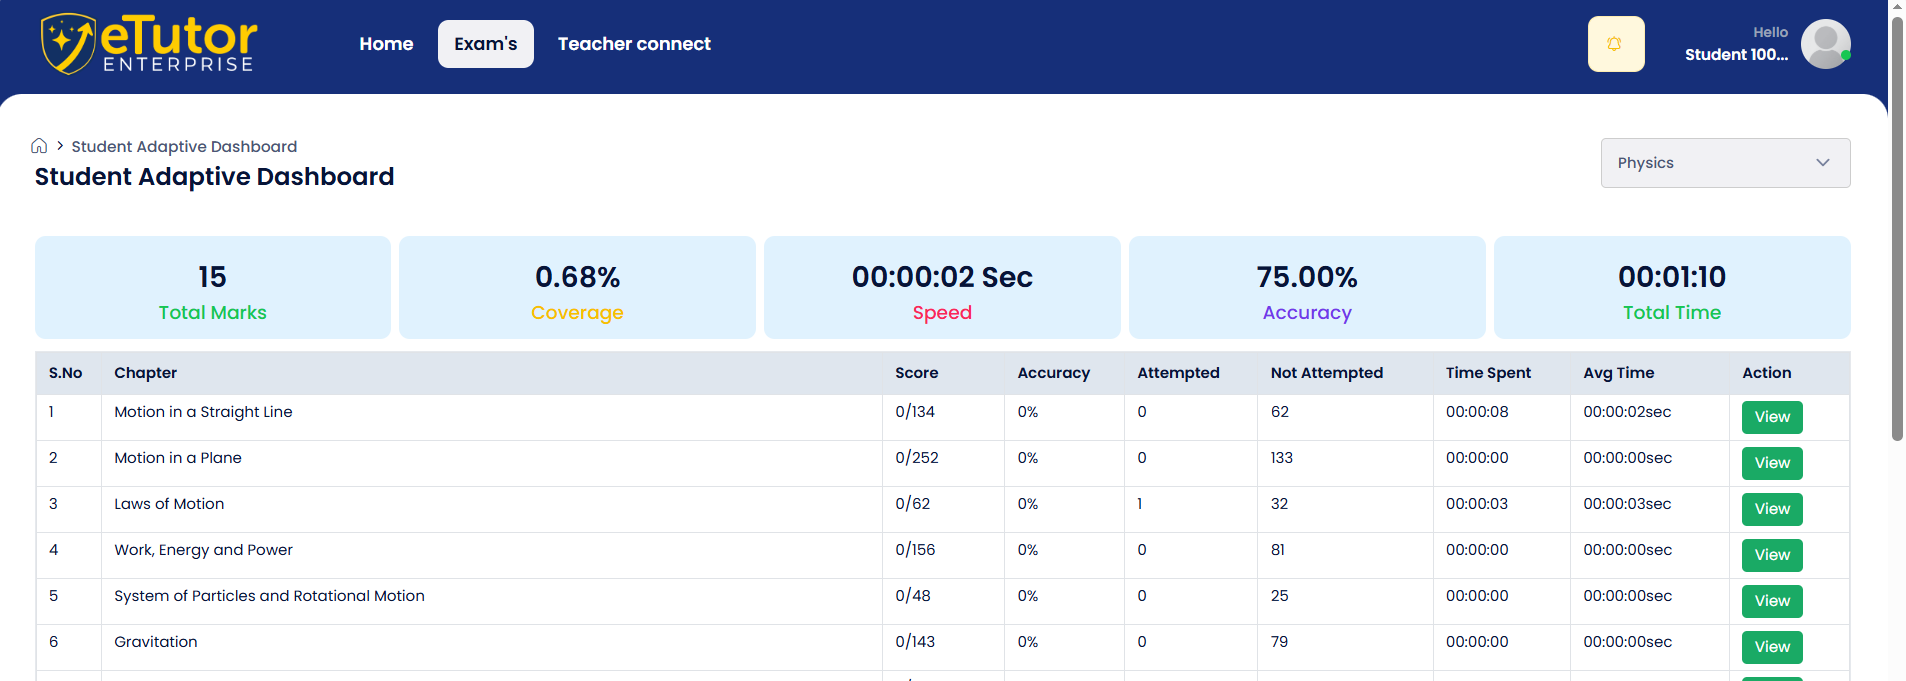Click the S.No column header
Viewport: 1906px width, 681px height.
(x=65, y=373)
